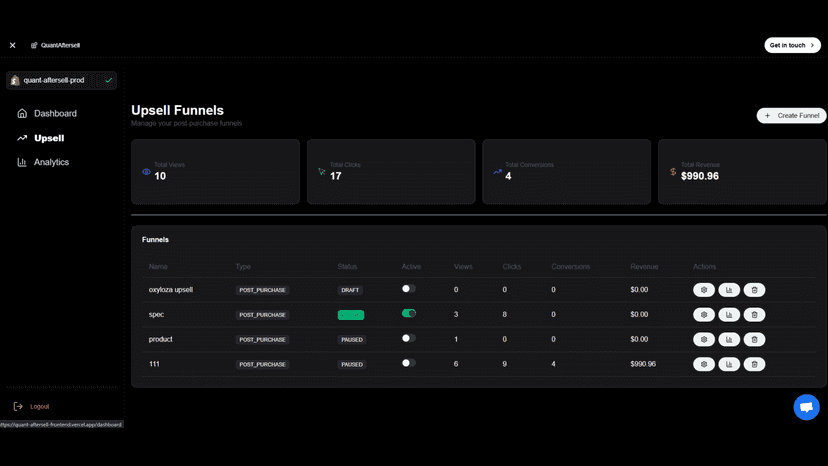This screenshot has height=466, width=828.
Task: View analytics for the 111 funnel
Action: 729,365
